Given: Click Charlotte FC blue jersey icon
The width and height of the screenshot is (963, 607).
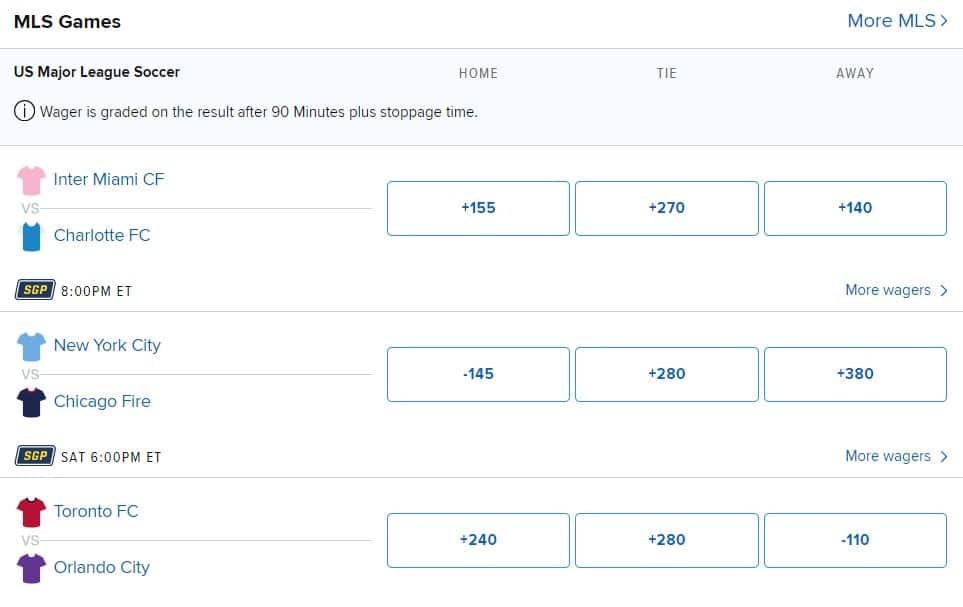Looking at the screenshot, I should (31, 237).
